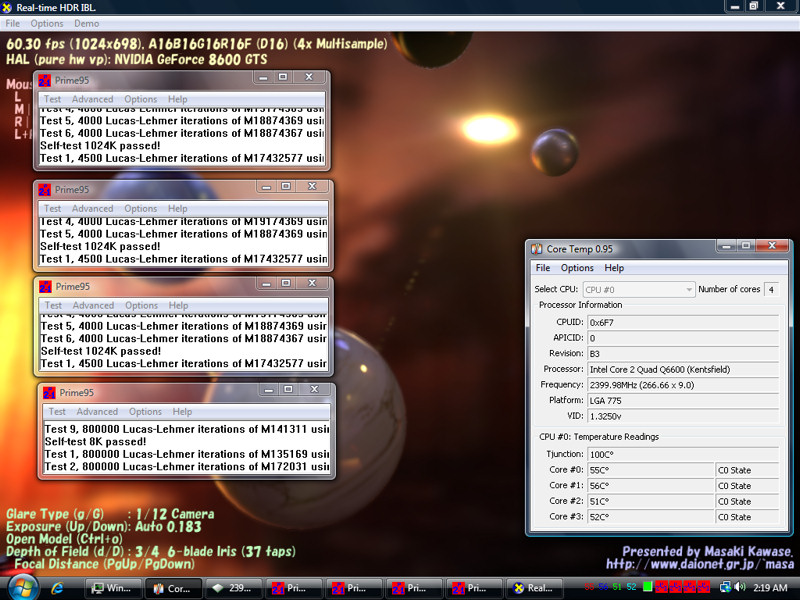Screen dimensions: 800x600
Task: Click Core Temp title bar icon
Action: coord(537,249)
